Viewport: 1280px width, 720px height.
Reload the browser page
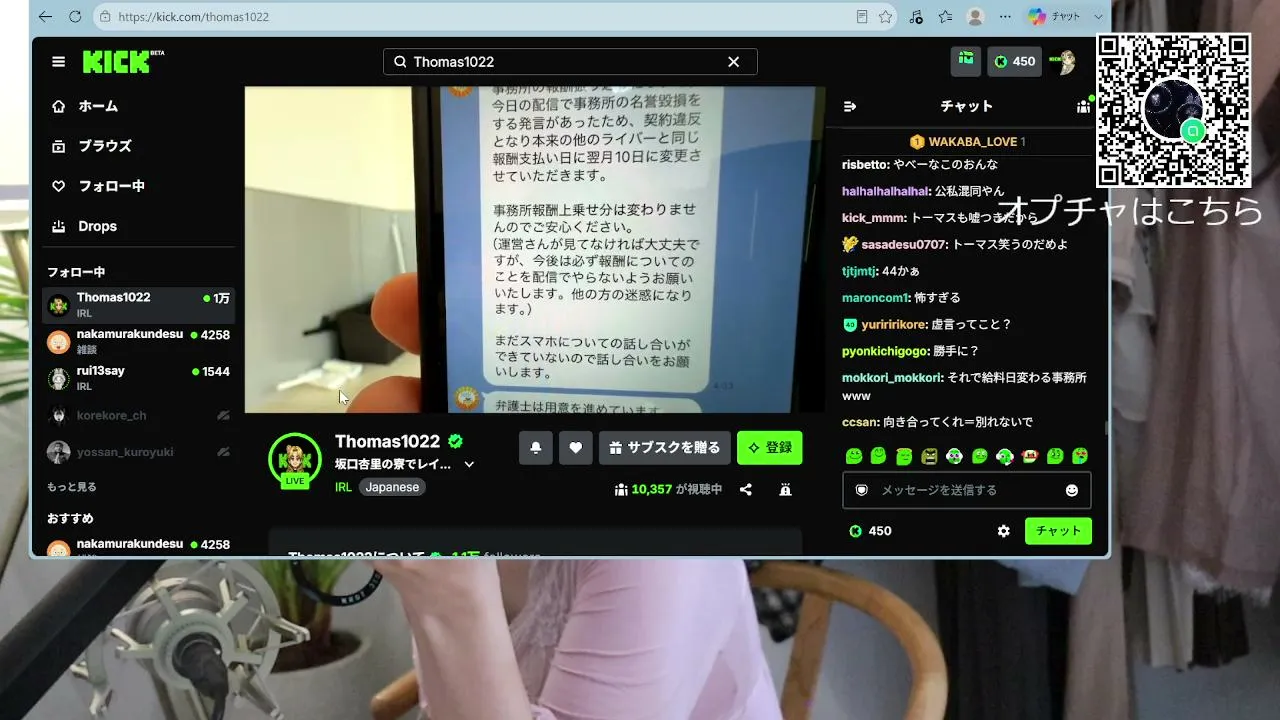[75, 17]
